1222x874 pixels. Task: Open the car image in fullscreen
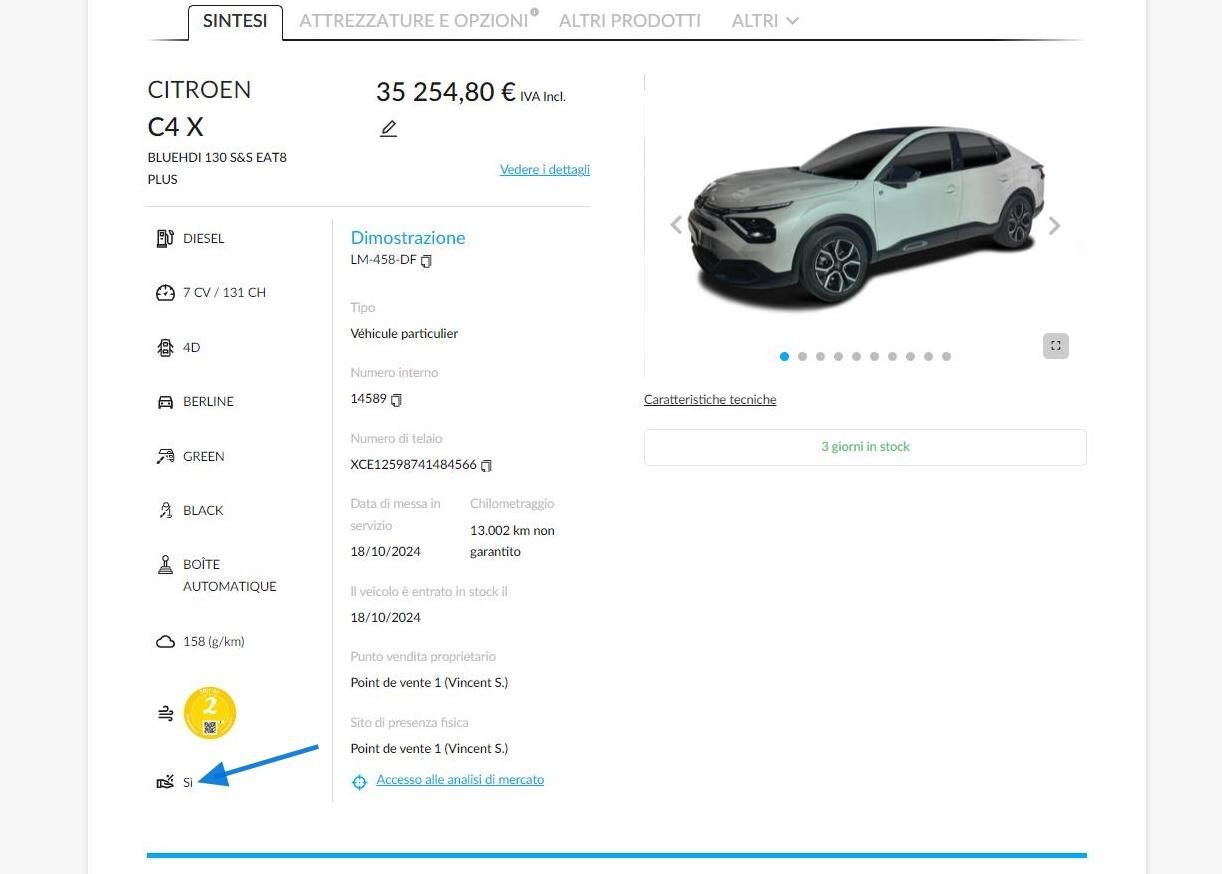(x=1055, y=346)
